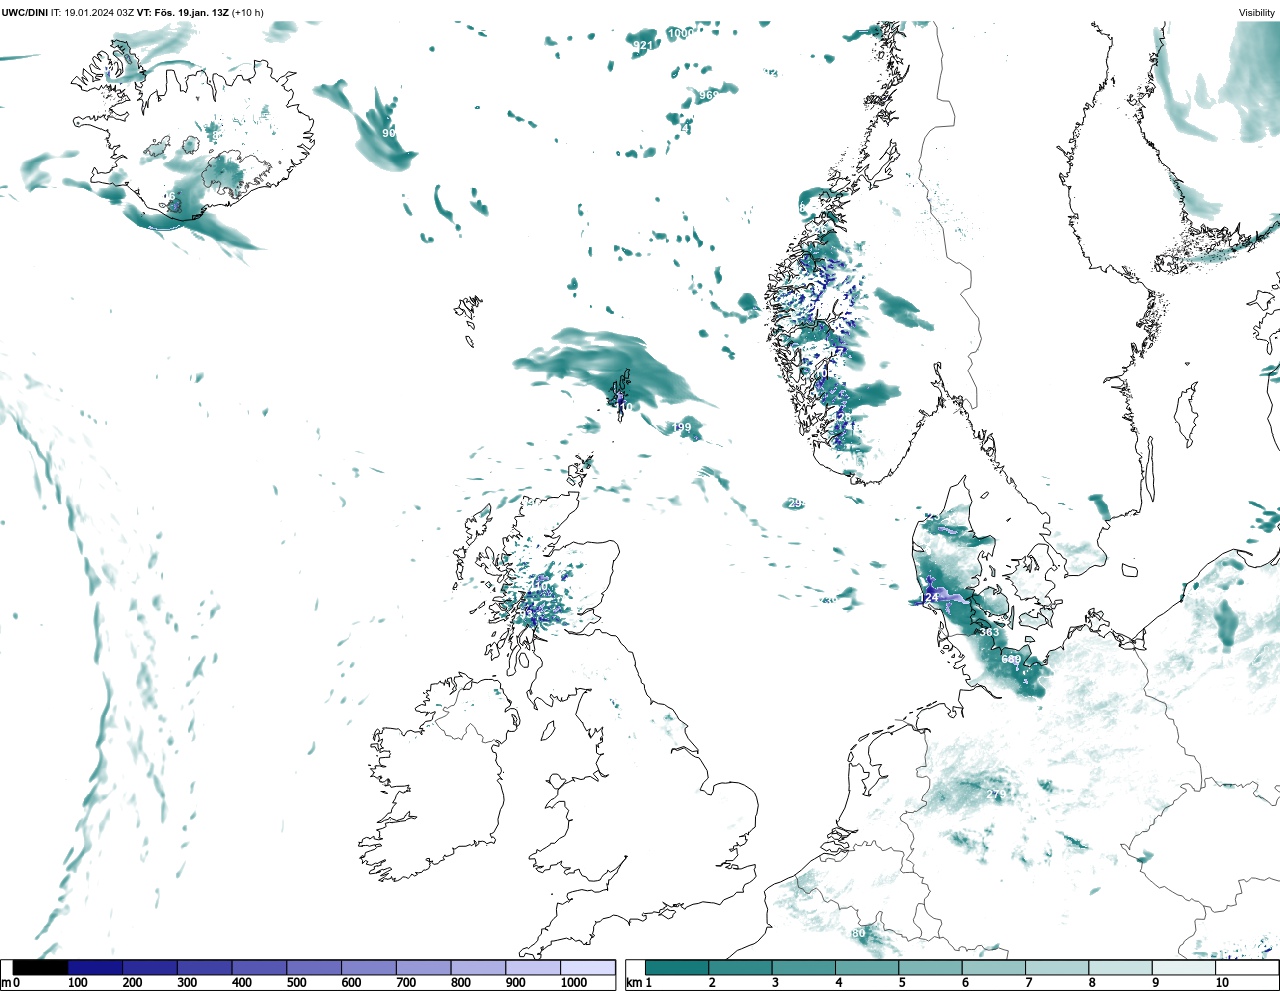
Task: Click the 2–3 km legend swatch
Action: pyautogui.click(x=741, y=967)
